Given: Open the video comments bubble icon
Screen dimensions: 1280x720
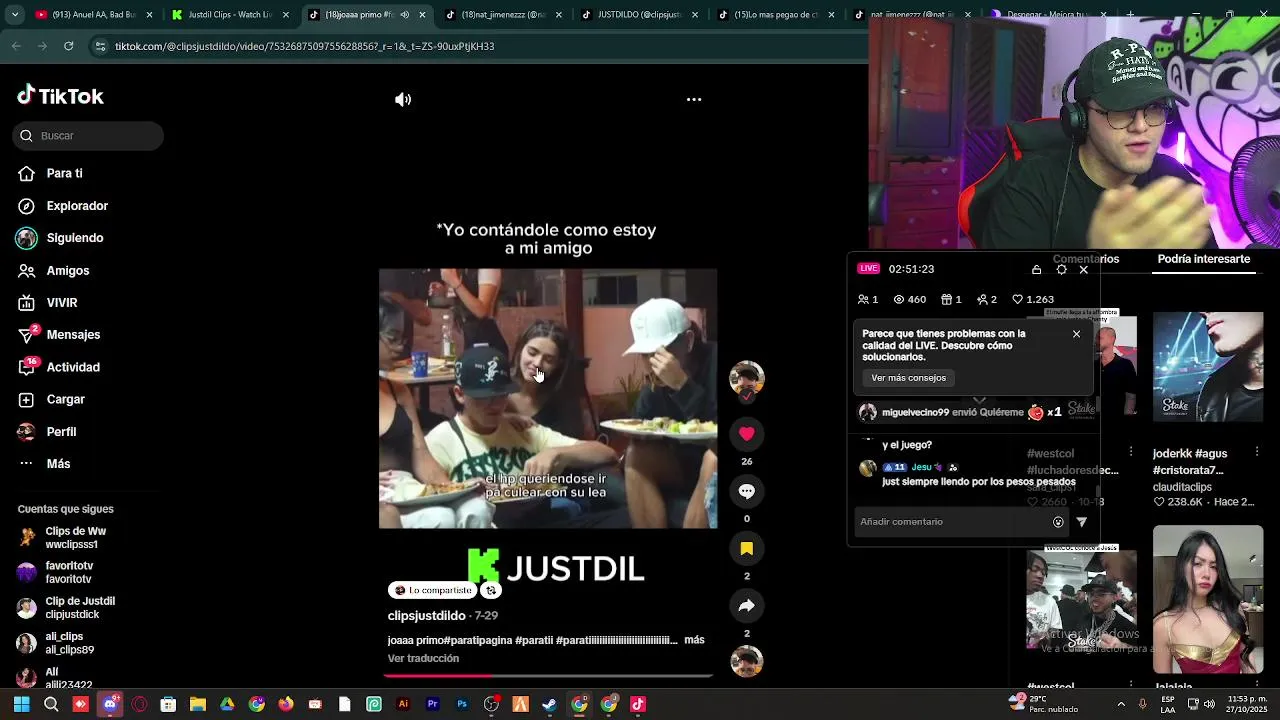Looking at the screenshot, I should [x=746, y=491].
